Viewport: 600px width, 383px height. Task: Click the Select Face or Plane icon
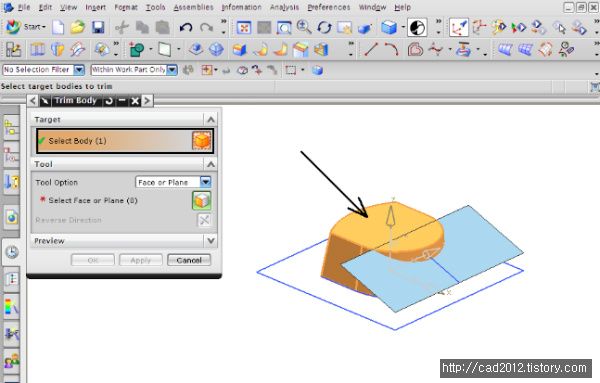tap(202, 200)
